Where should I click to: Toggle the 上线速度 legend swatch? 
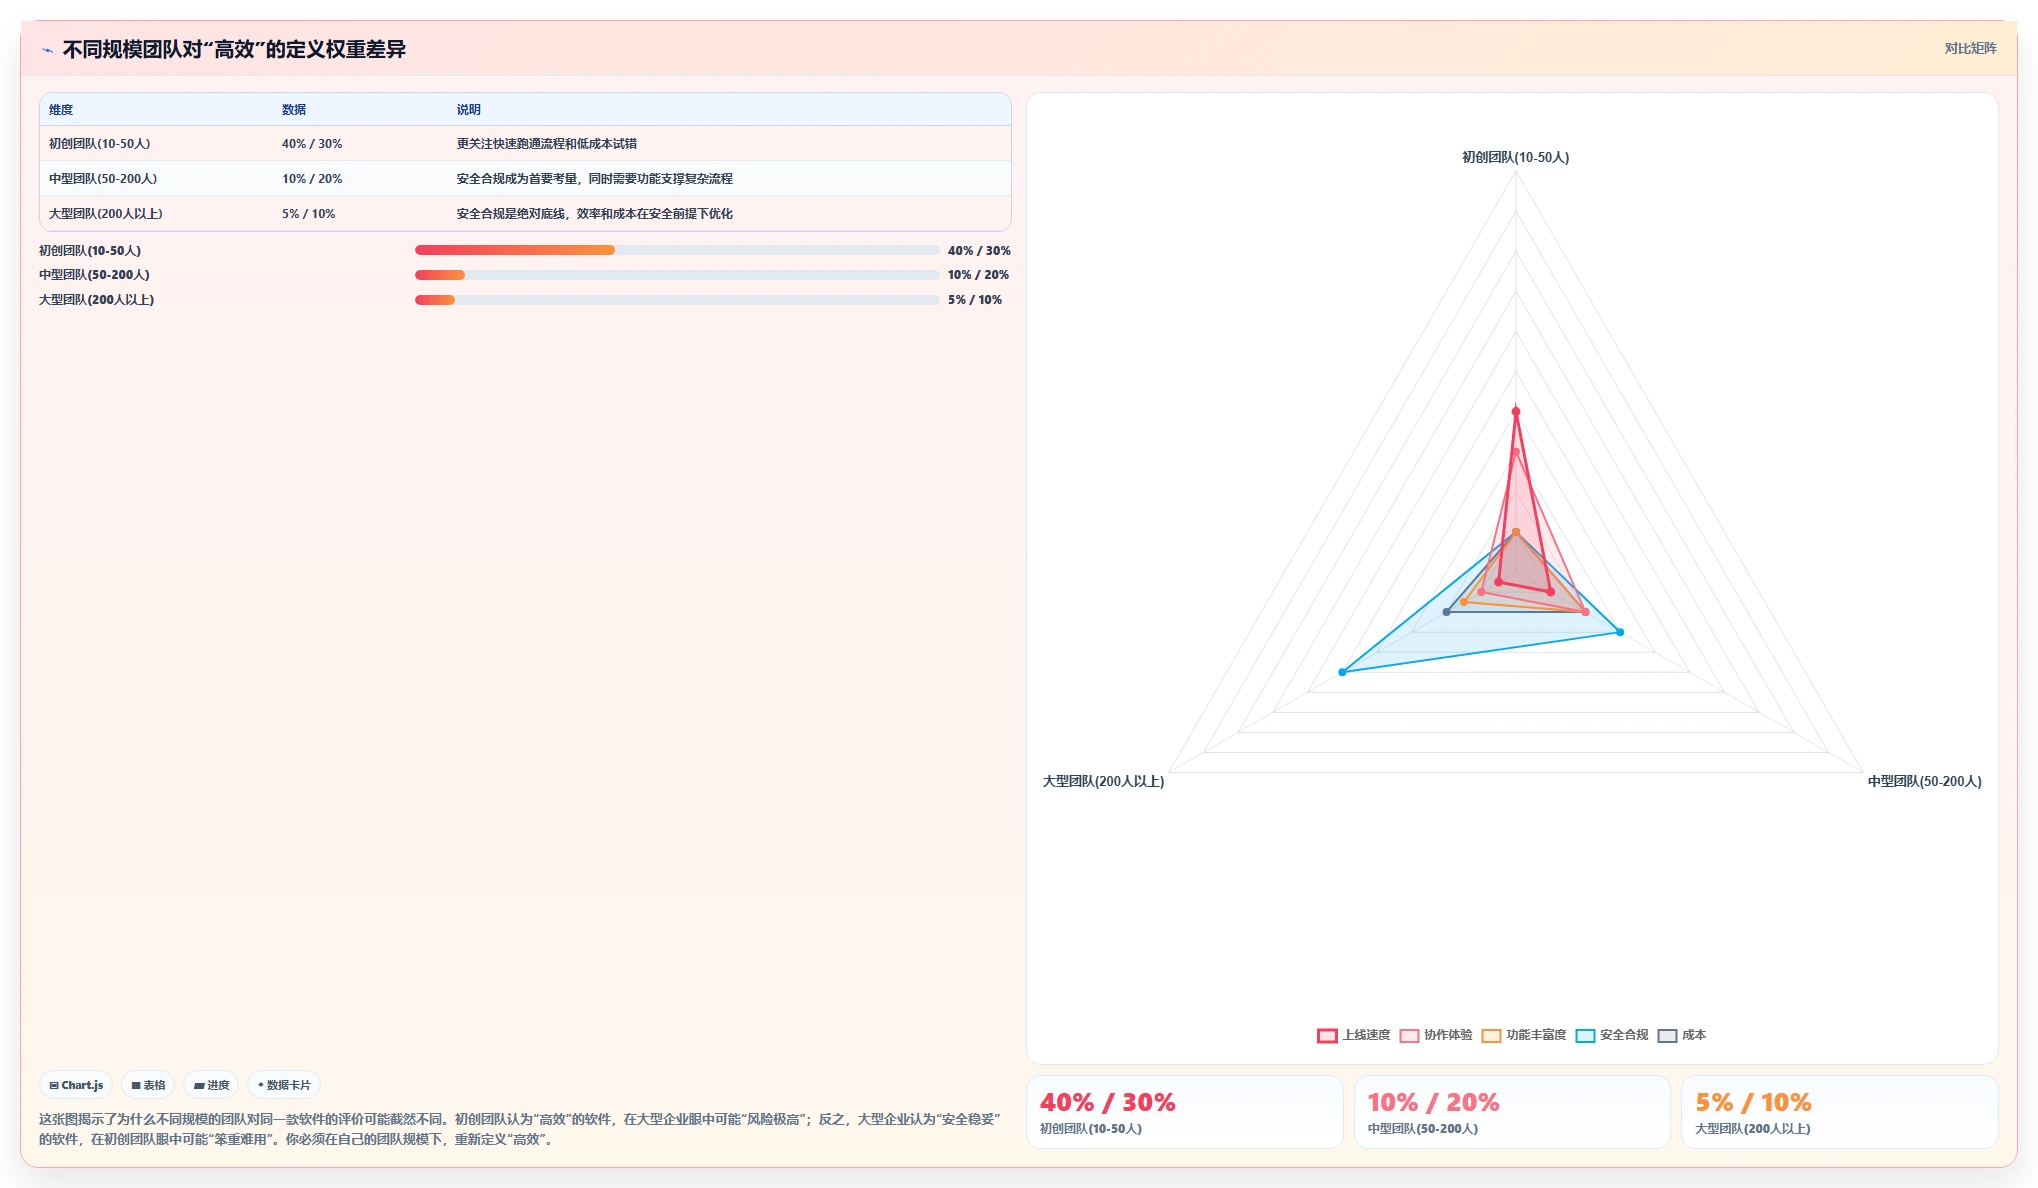point(1327,1036)
